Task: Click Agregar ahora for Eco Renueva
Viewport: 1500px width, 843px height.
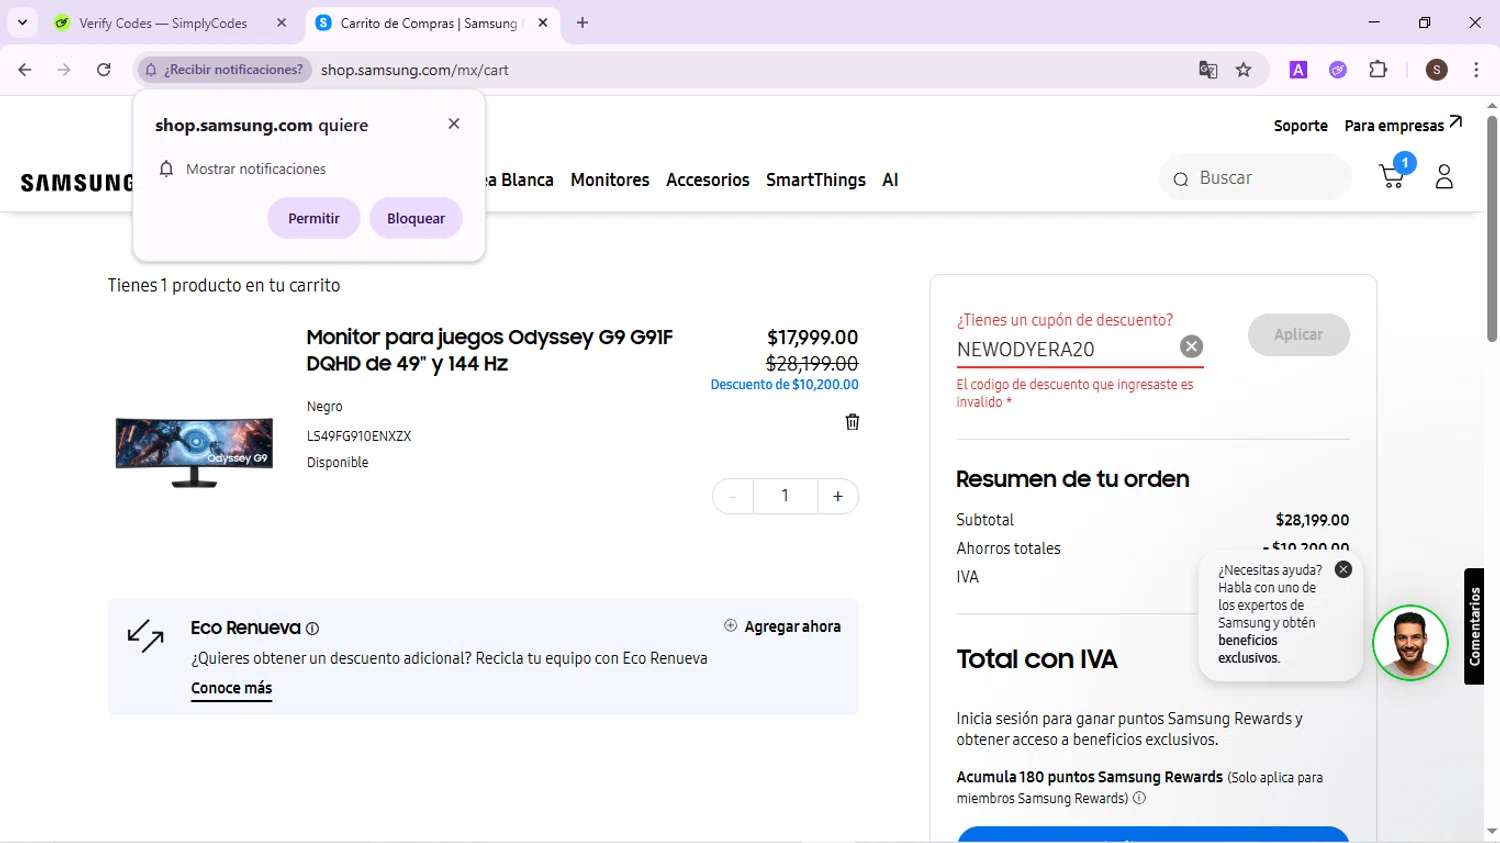Action: (782, 626)
